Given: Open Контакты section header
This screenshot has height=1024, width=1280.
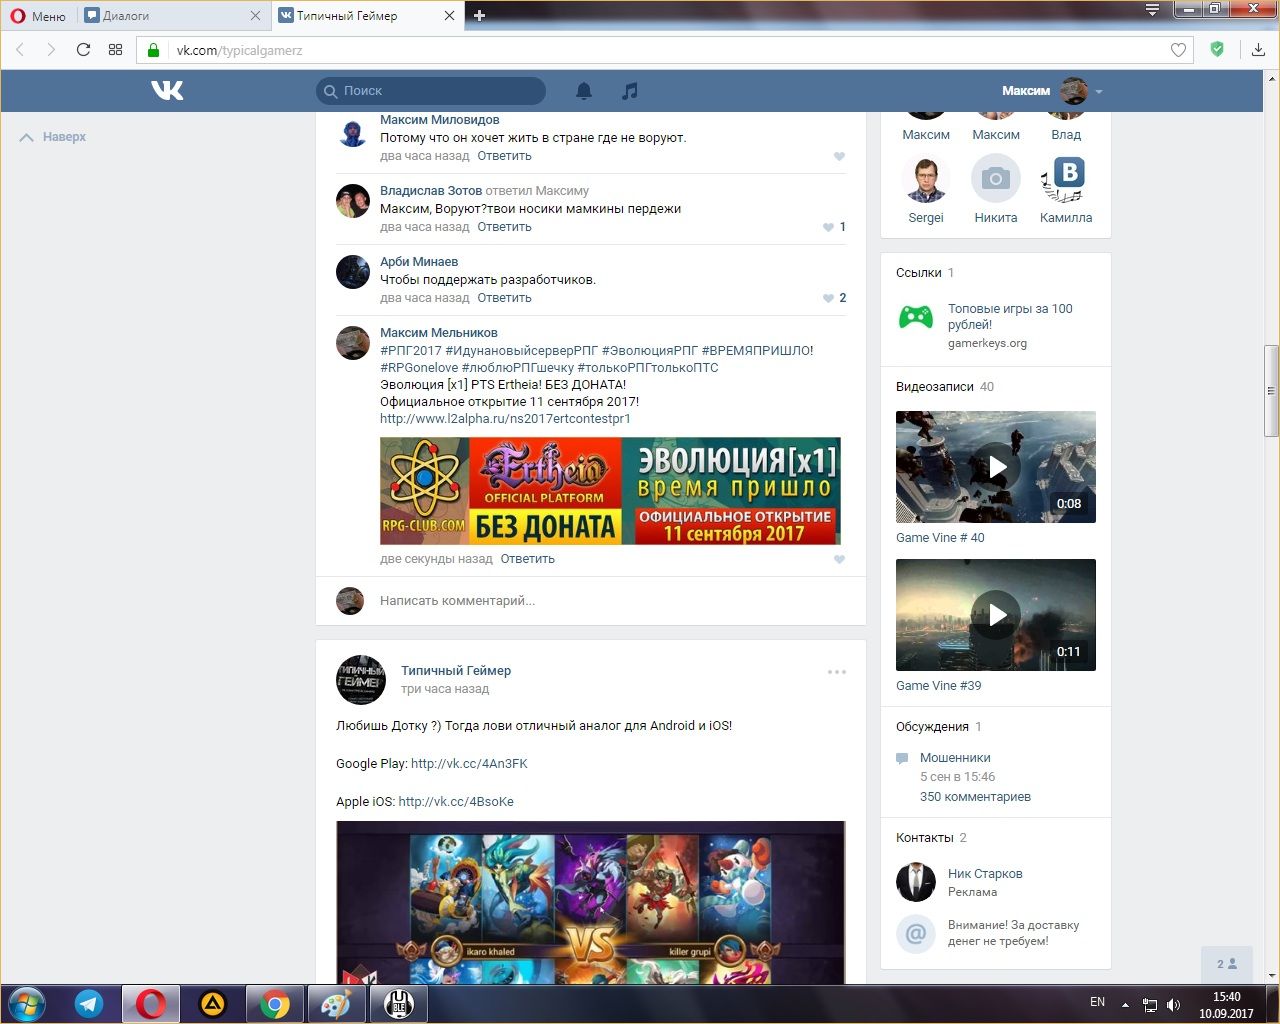Looking at the screenshot, I should (x=925, y=838).
